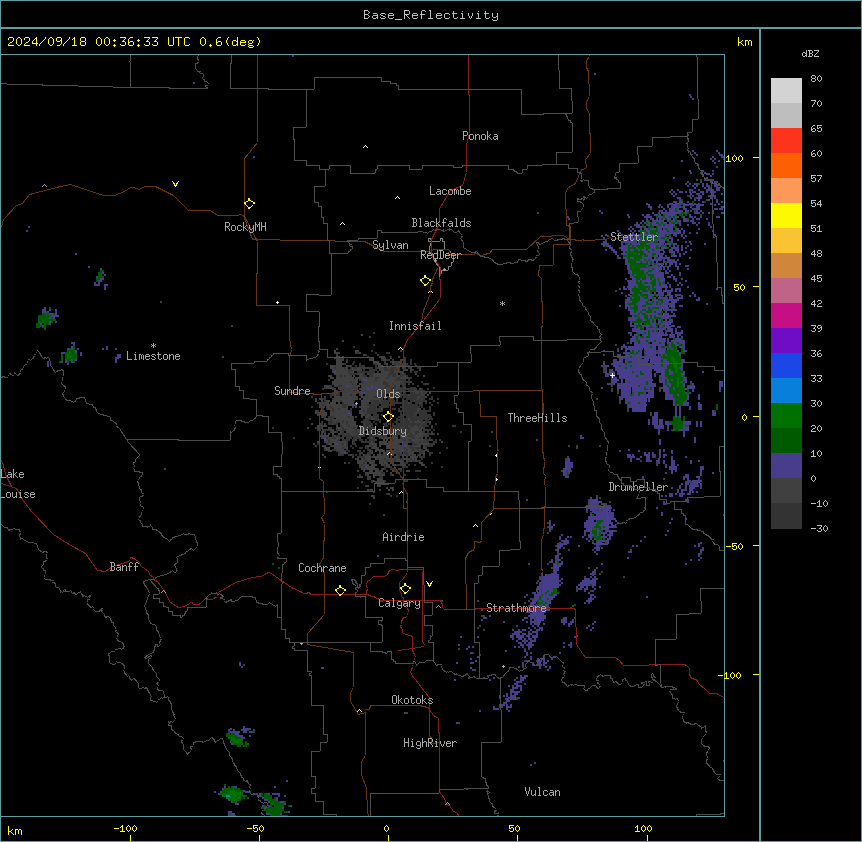Click the Sylvan label

[x=390, y=245]
